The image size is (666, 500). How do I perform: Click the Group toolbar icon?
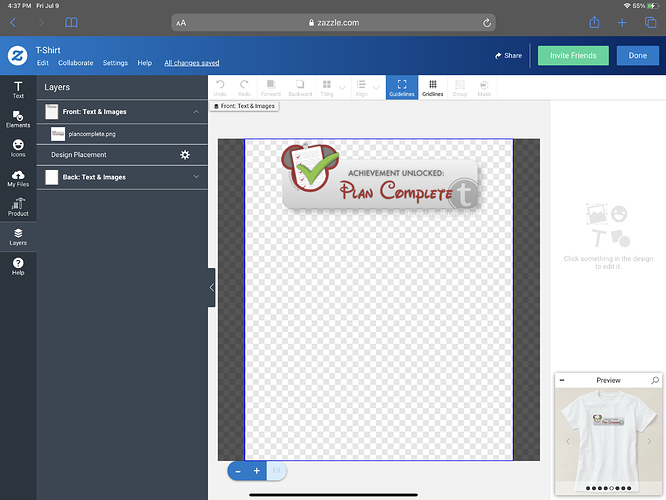[460, 88]
